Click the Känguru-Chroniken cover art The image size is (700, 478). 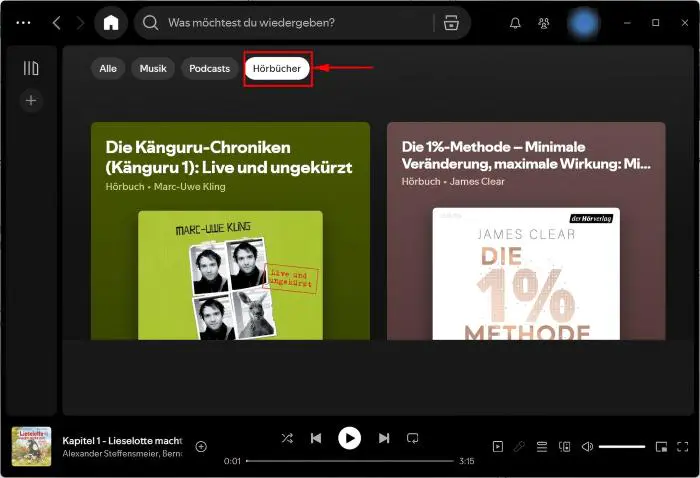click(x=230, y=275)
